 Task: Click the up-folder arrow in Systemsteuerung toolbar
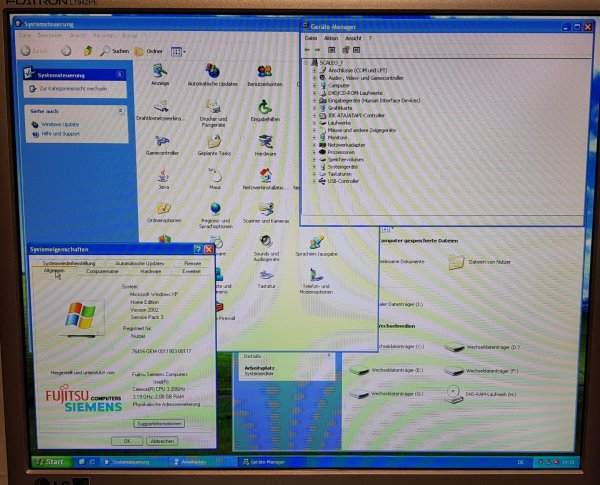coord(88,51)
